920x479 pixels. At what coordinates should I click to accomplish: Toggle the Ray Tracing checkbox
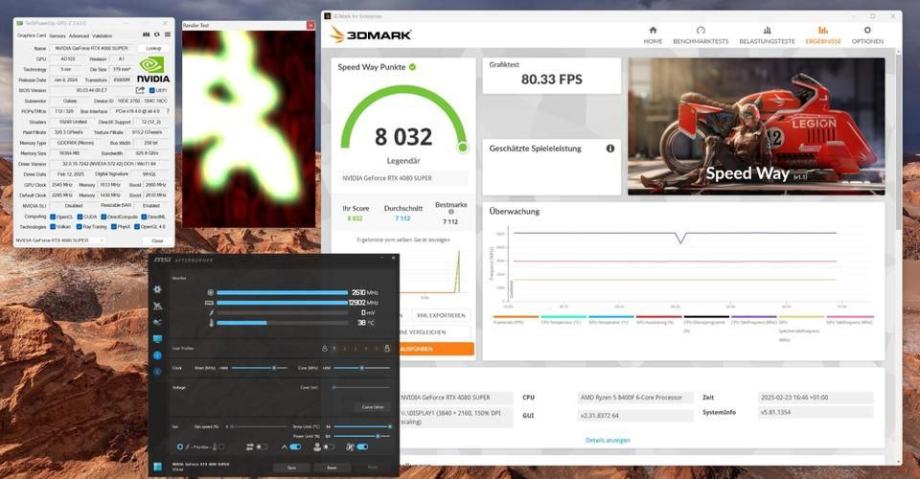click(79, 227)
